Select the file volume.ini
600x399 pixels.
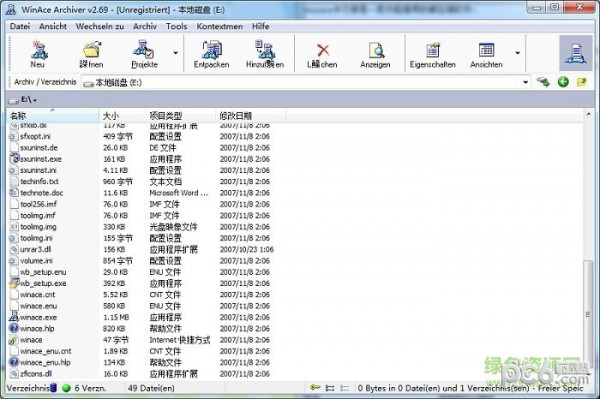pos(36,261)
